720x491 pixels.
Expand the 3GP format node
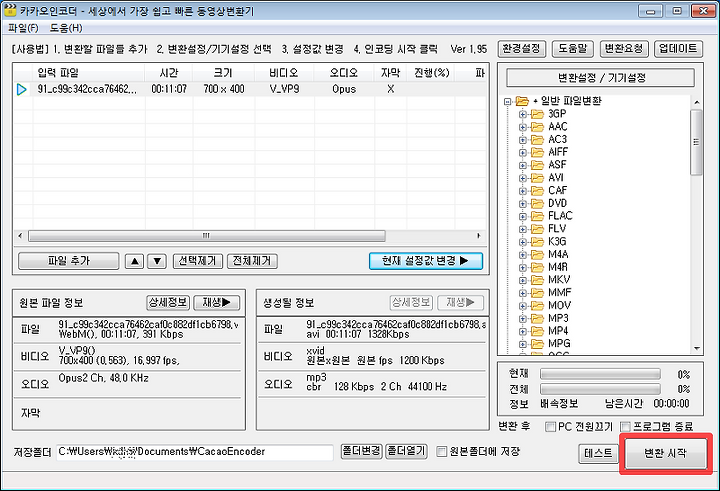click(x=523, y=114)
